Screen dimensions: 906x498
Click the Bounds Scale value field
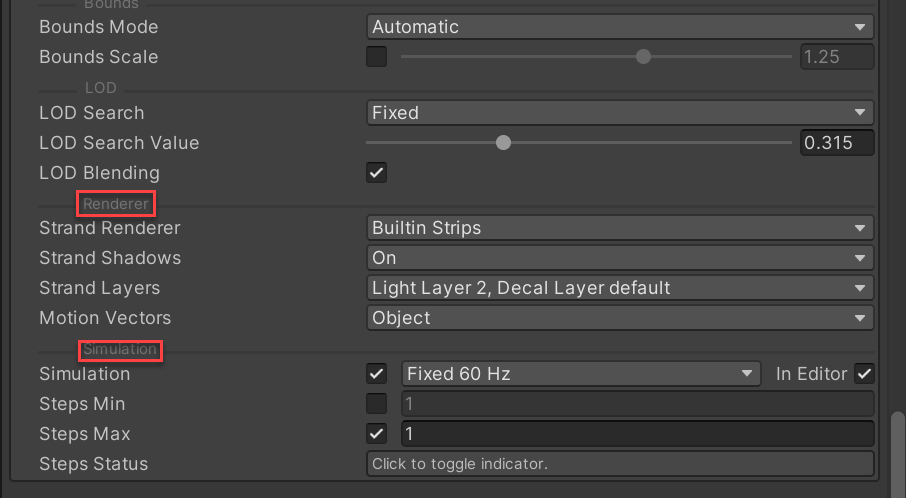click(836, 57)
